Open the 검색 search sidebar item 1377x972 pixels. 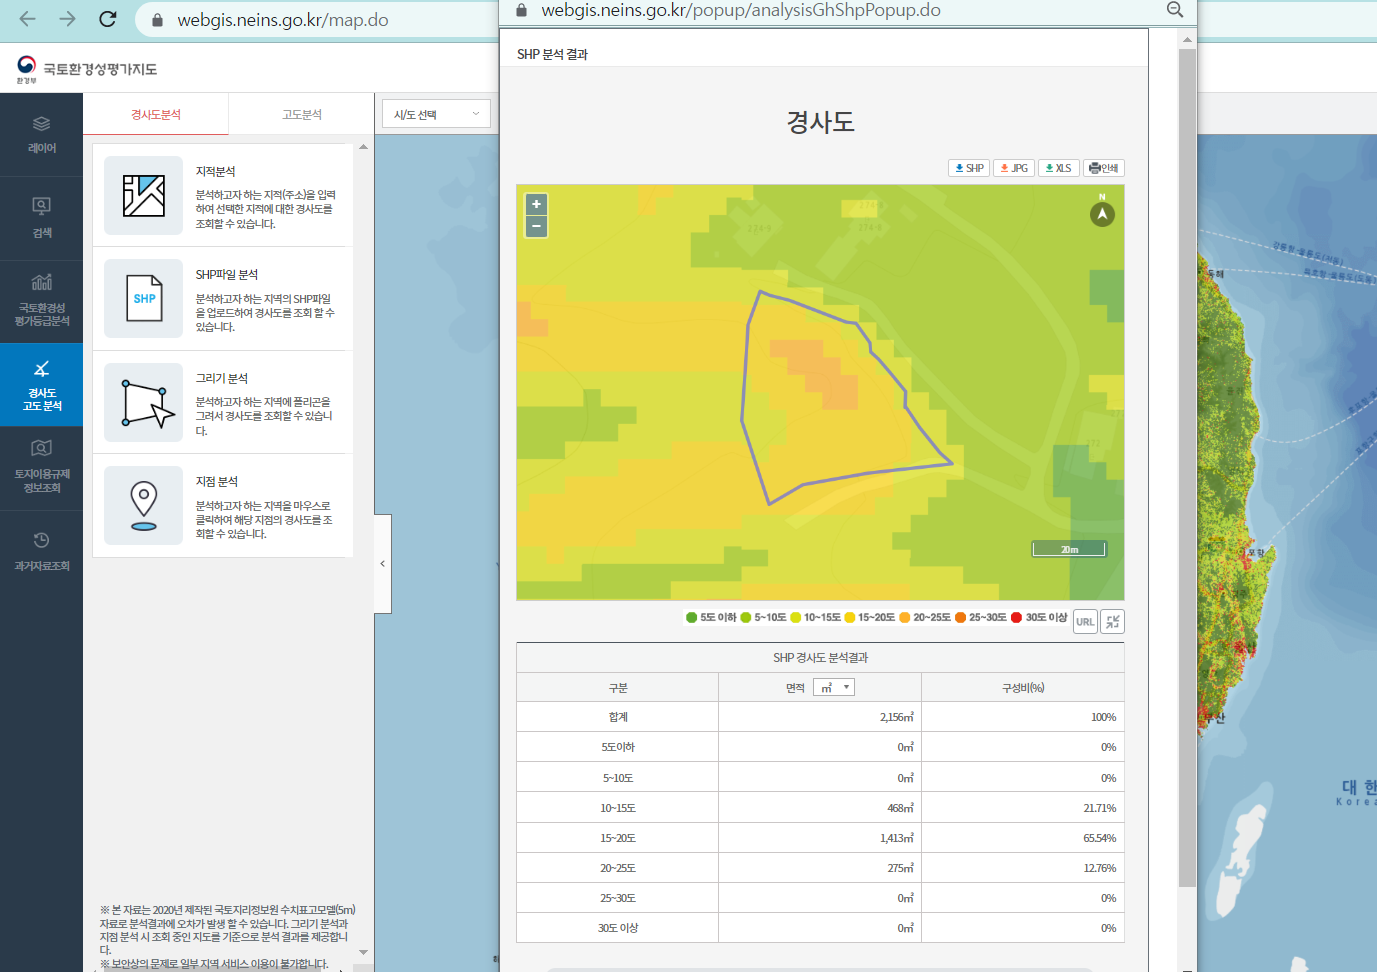[x=41, y=218]
